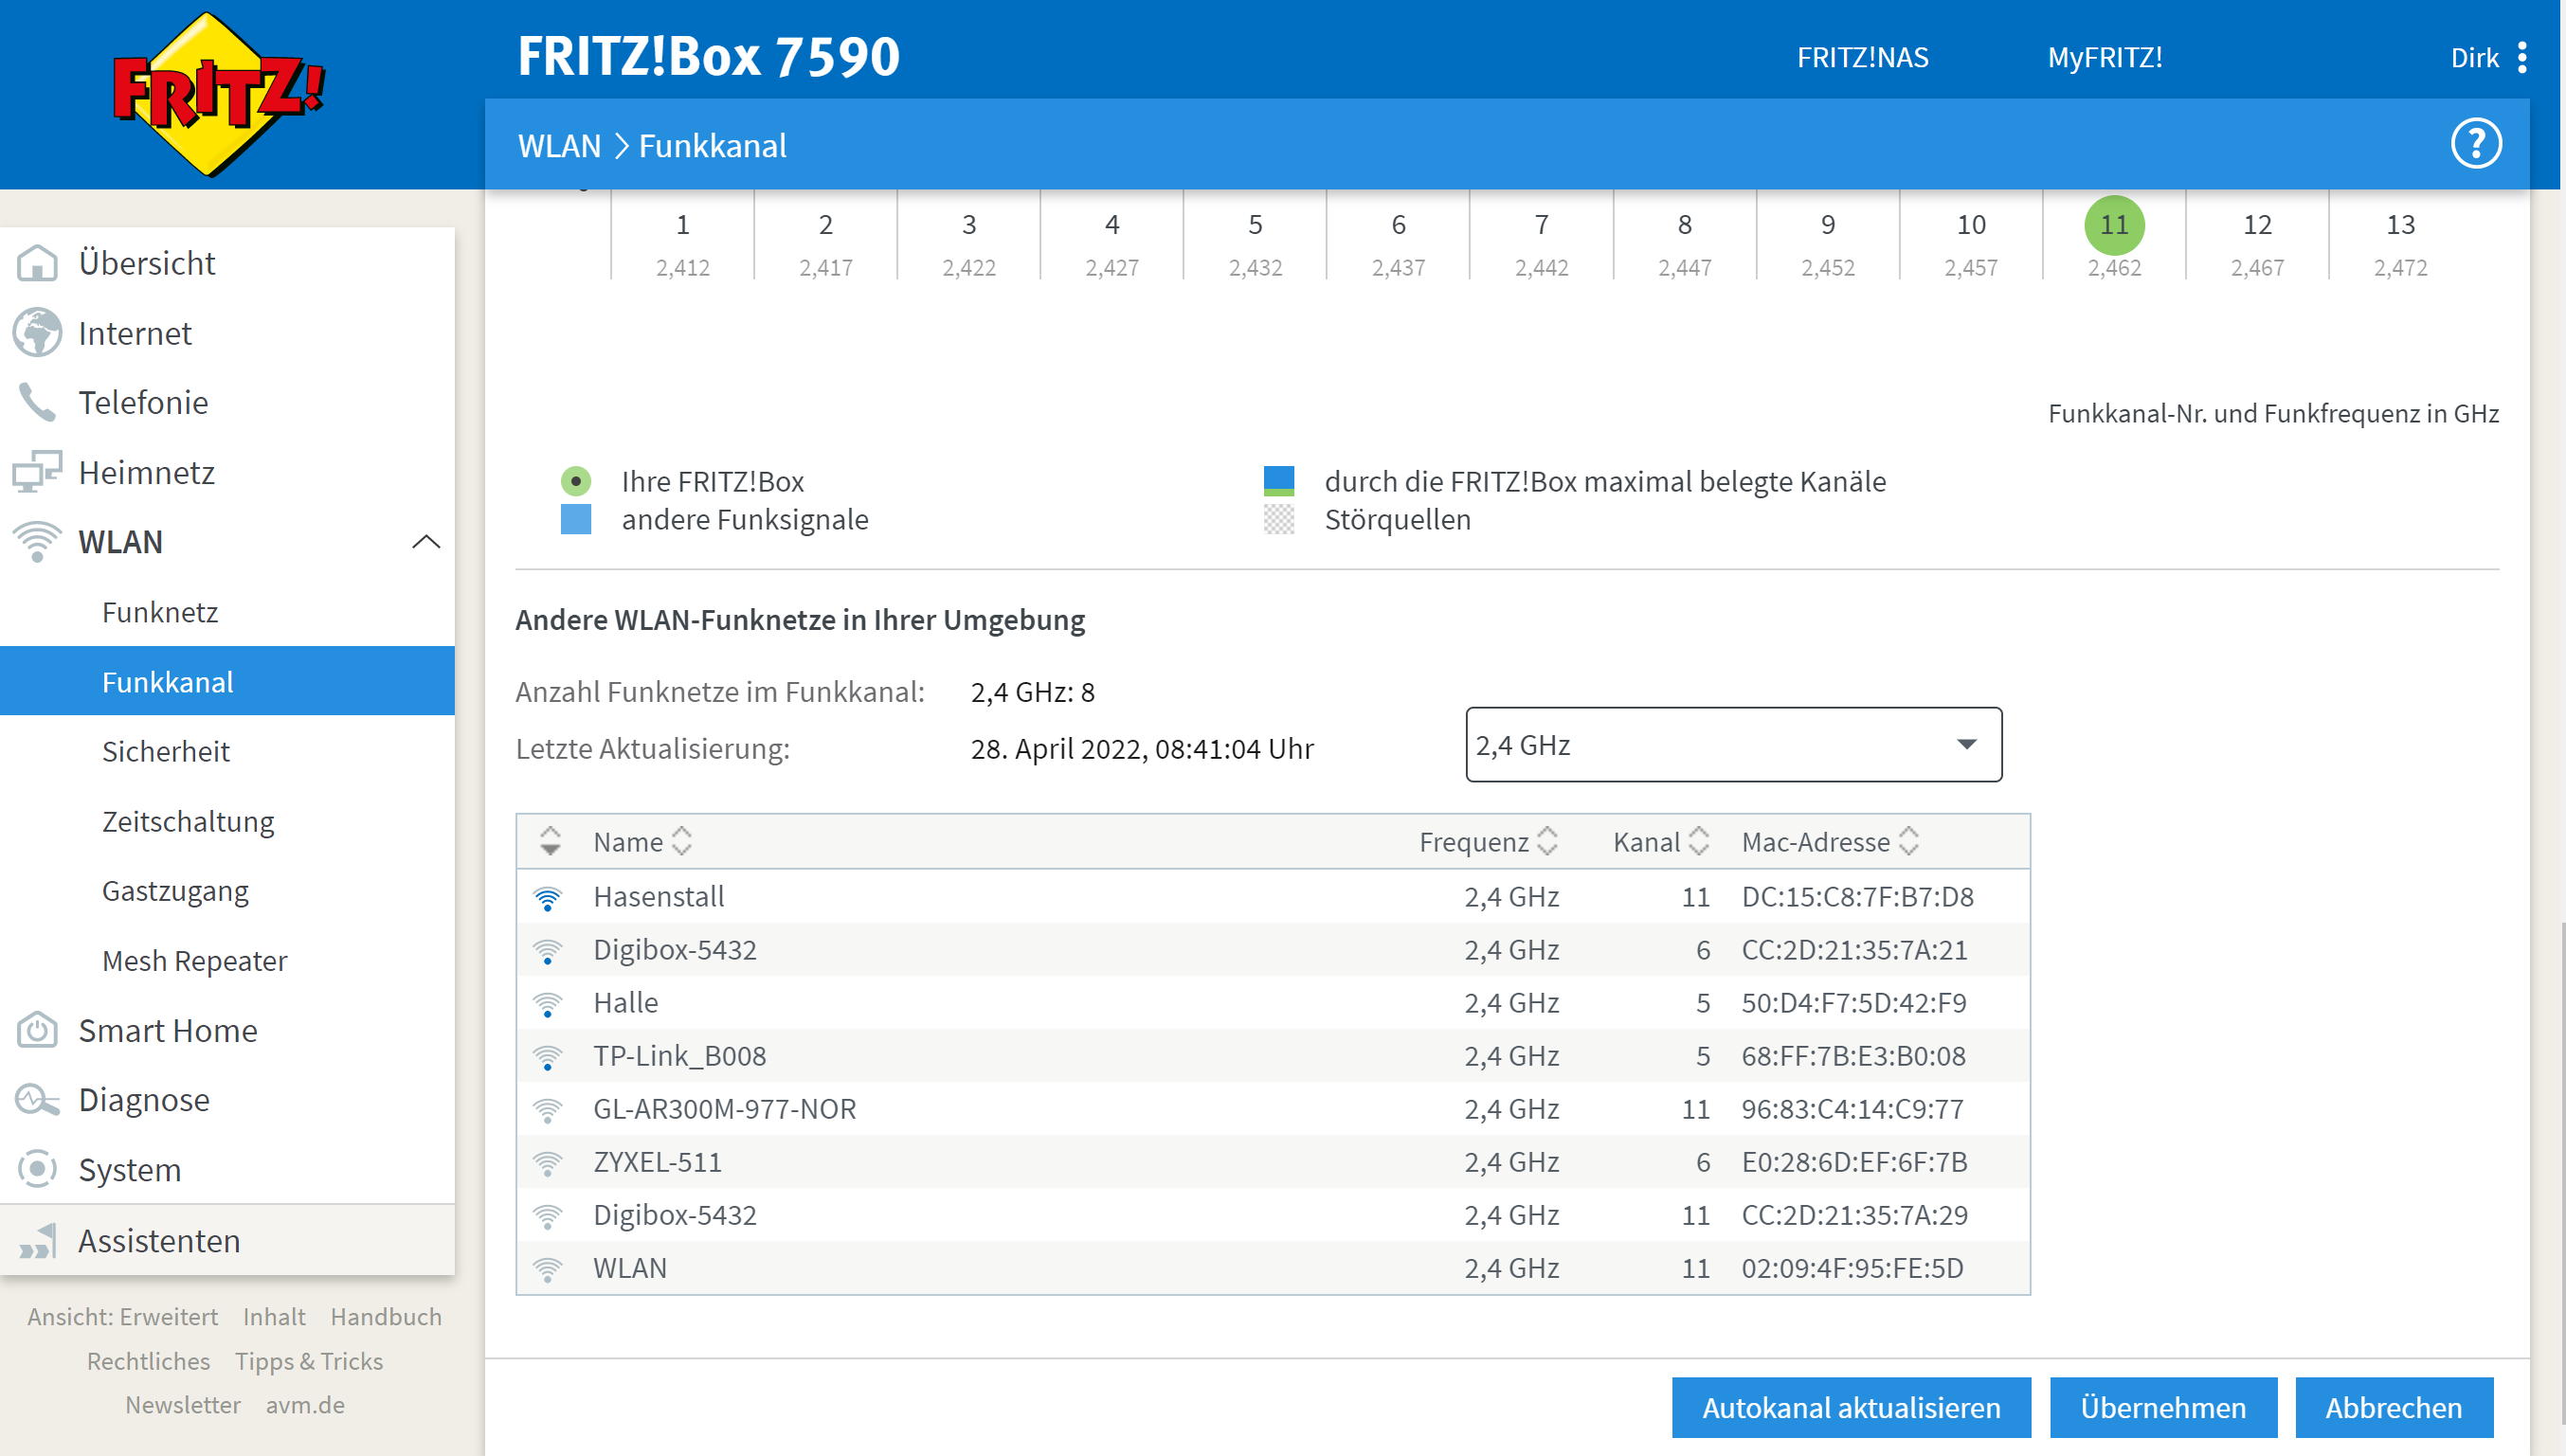The height and width of the screenshot is (1456, 2566).
Task: Open the user menu three-dots icon
Action: click(x=2522, y=57)
